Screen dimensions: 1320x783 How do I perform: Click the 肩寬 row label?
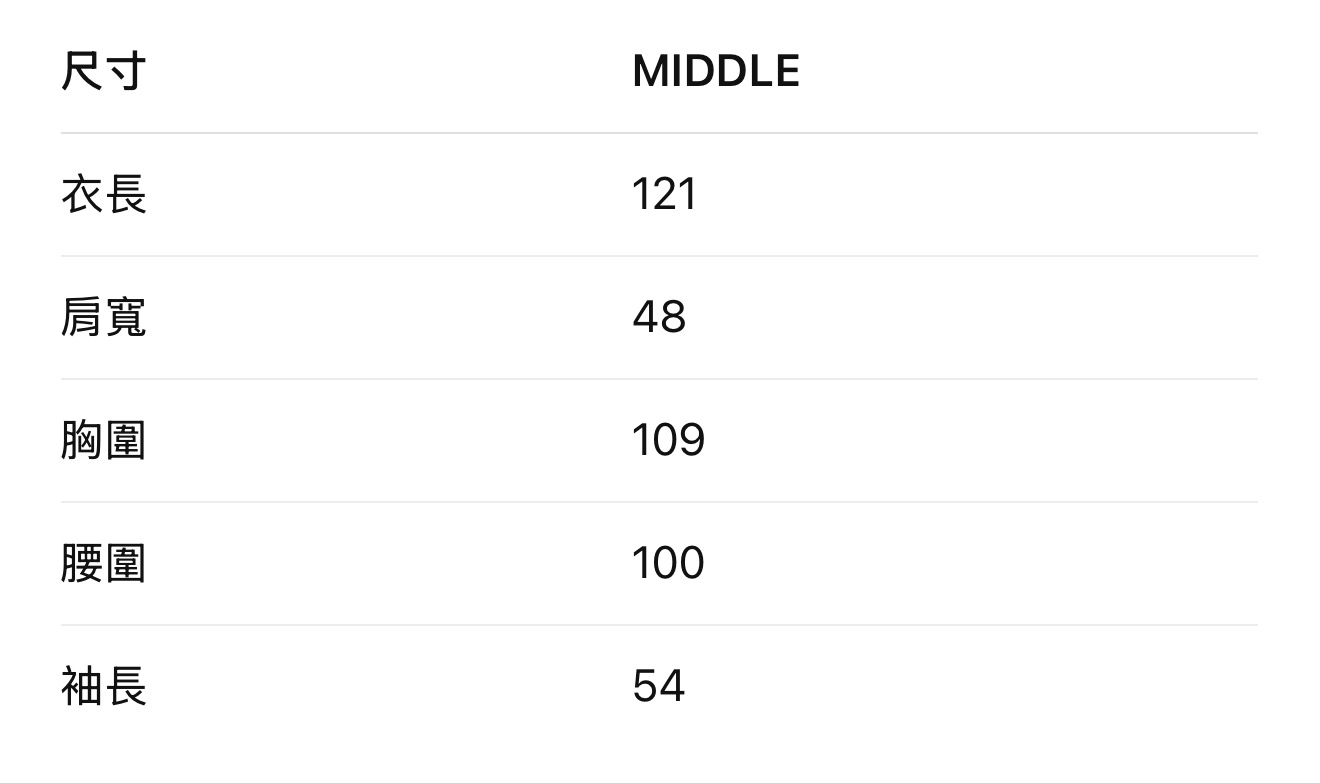(103, 317)
